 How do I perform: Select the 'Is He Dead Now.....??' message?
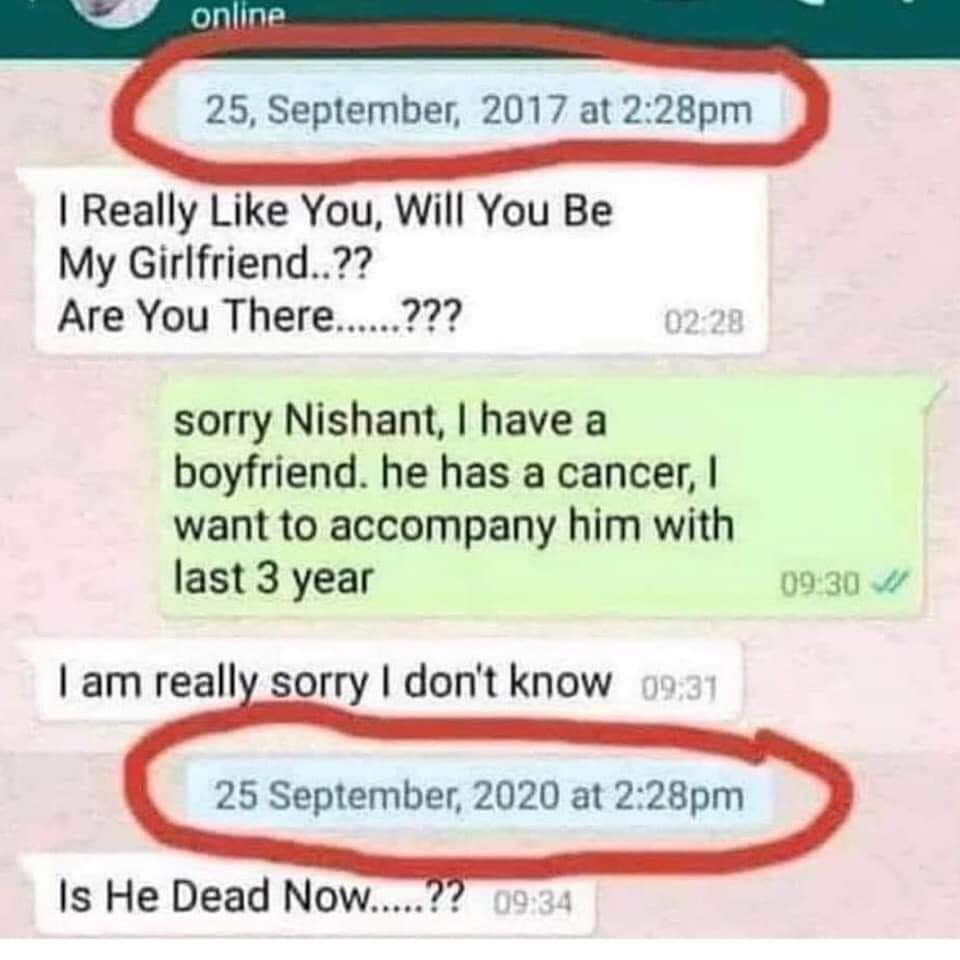click(315, 896)
